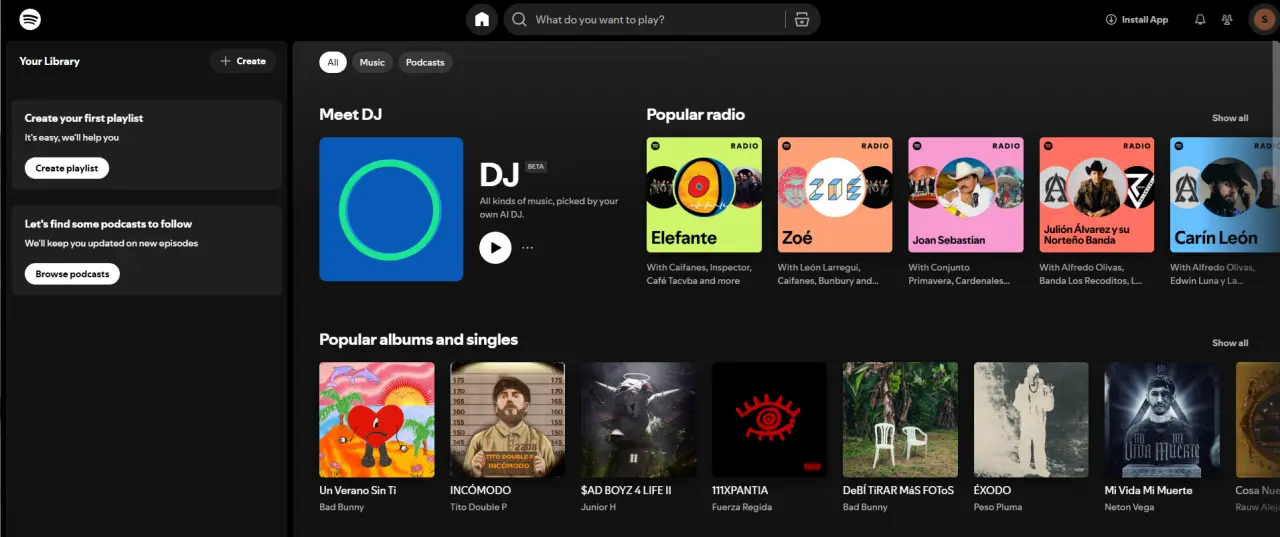
Task: Click 'Peso Pluma' artist name
Action: click(998, 507)
